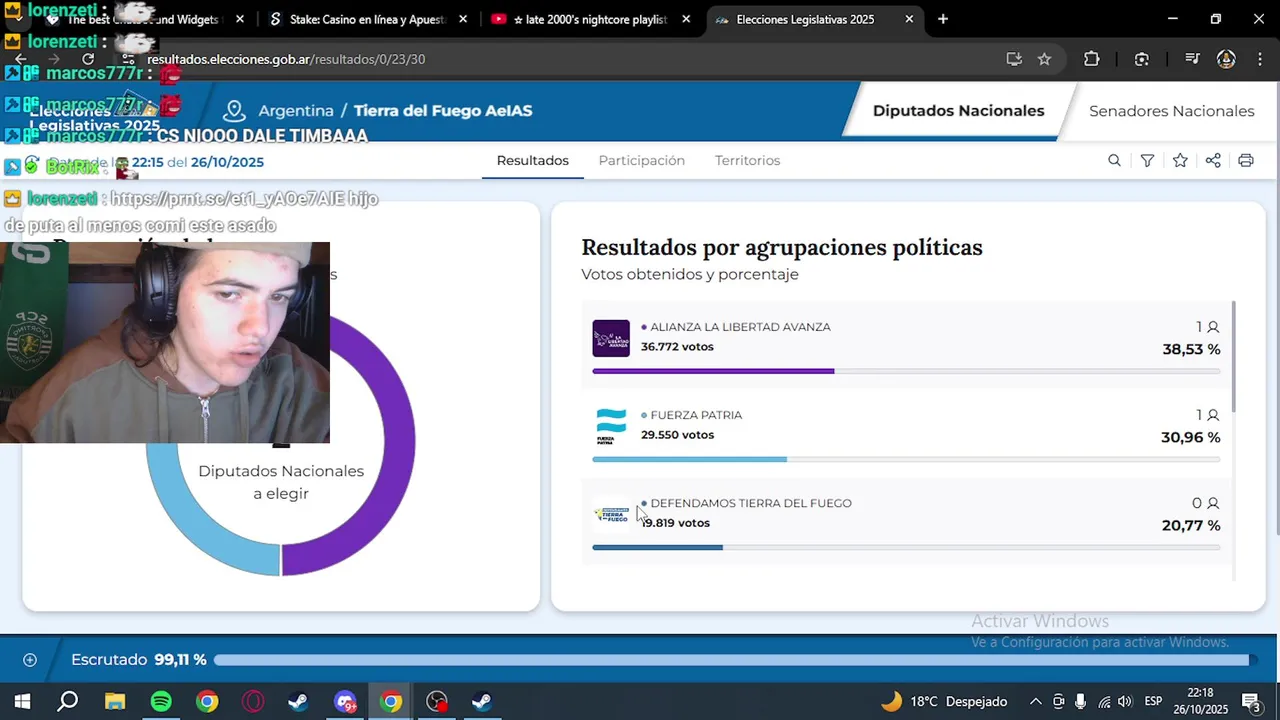
Task: Open Windows taskbar search
Action: (x=67, y=701)
